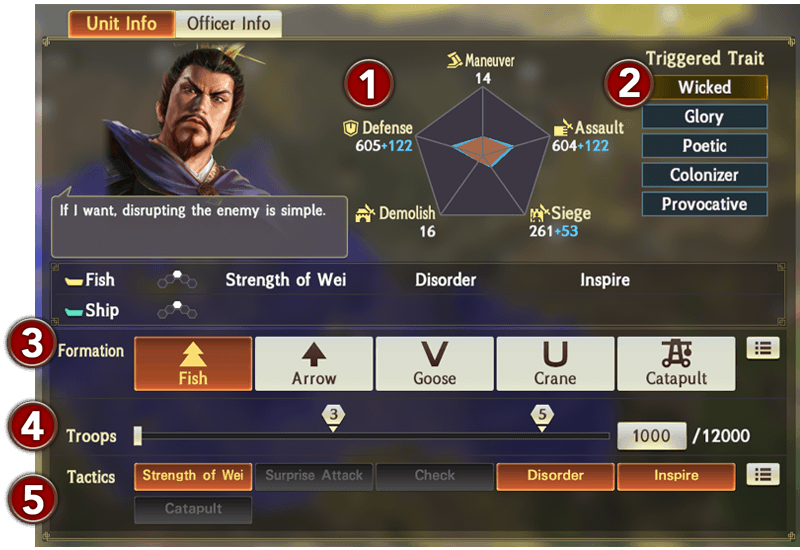The height and width of the screenshot is (550, 800).
Task: Choose the Catapult formation icon
Action: coord(676,364)
